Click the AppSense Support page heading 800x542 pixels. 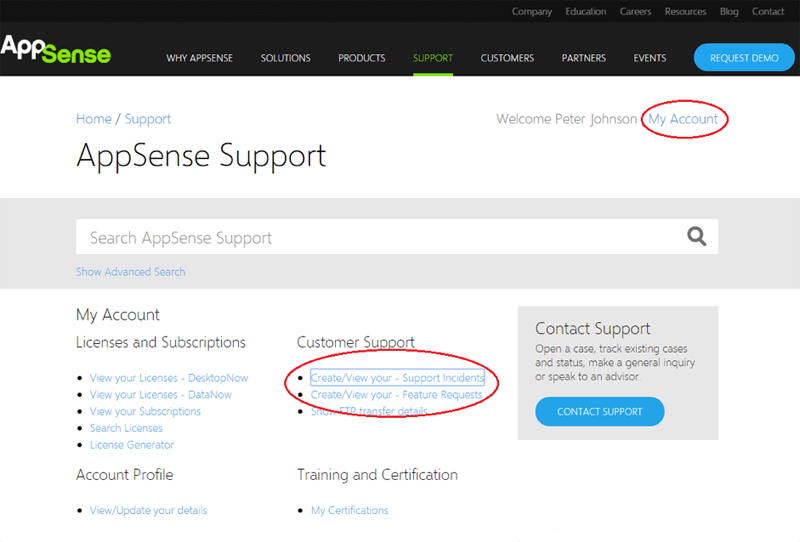(x=201, y=156)
